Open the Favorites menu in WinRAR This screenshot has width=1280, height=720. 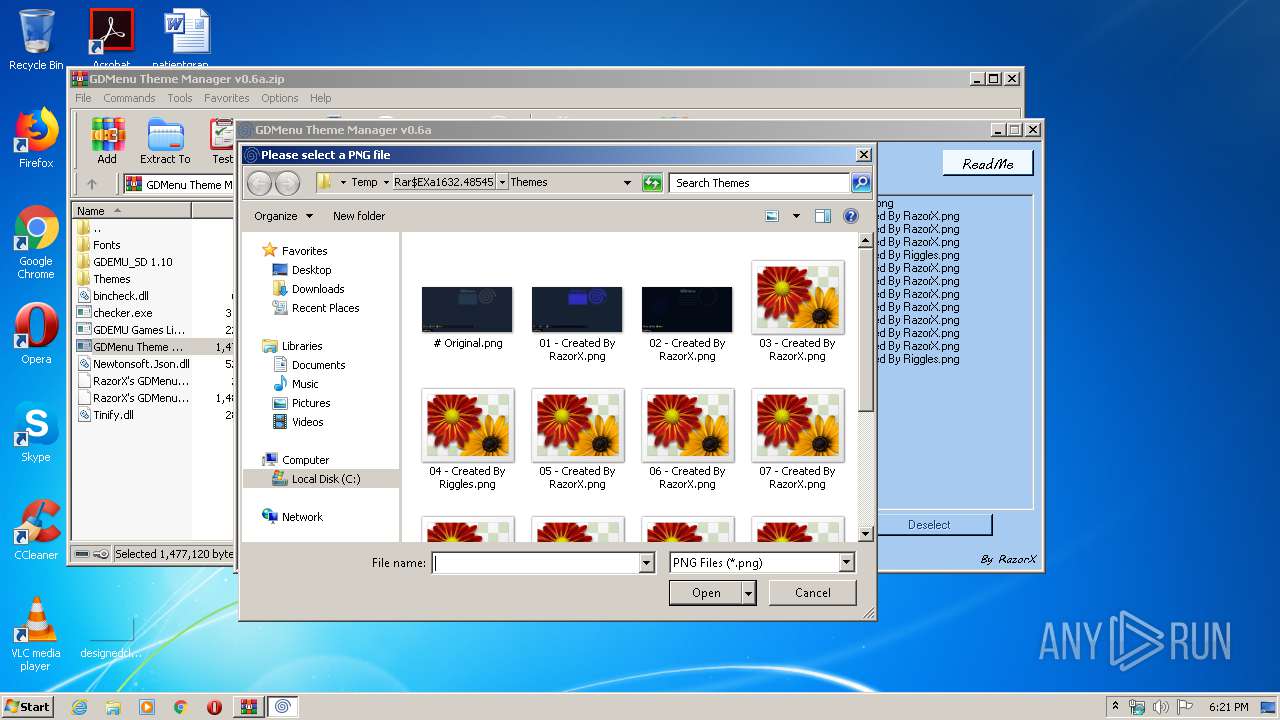pyautogui.click(x=227, y=98)
